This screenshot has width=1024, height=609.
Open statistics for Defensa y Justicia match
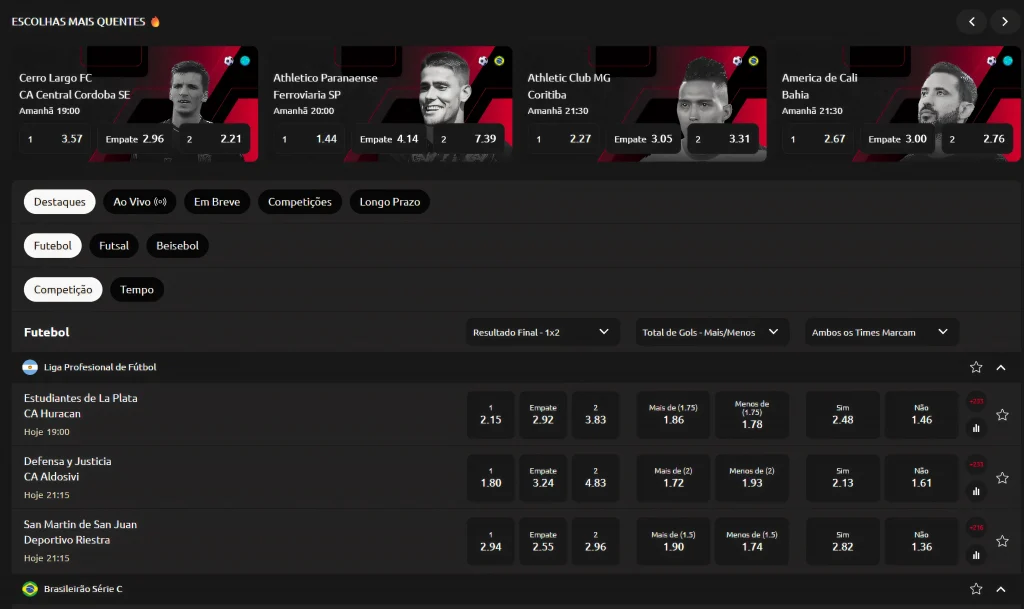coord(976,492)
